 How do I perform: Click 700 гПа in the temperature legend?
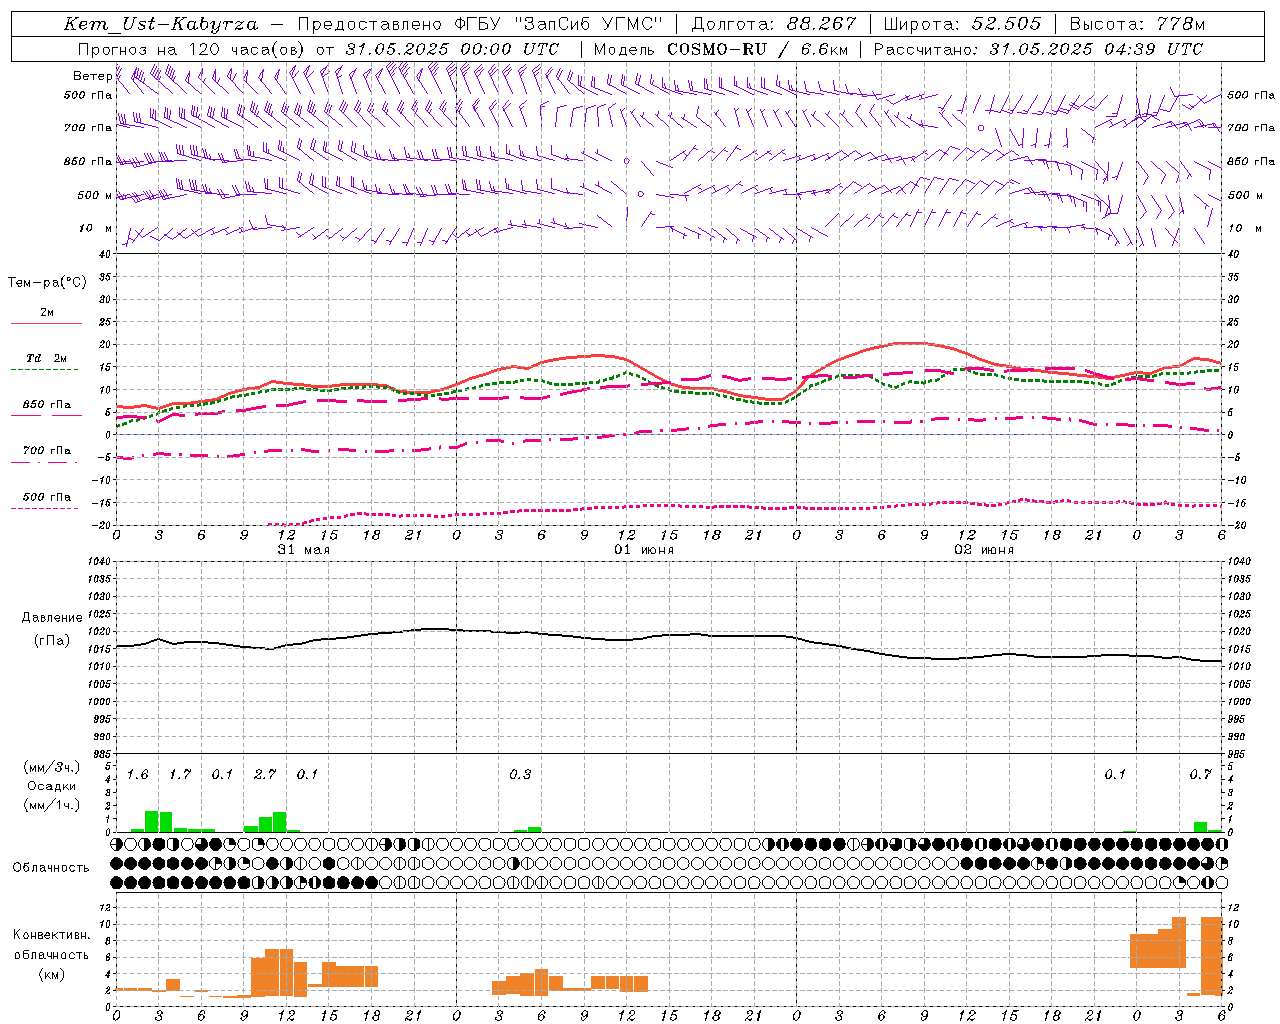[47, 450]
